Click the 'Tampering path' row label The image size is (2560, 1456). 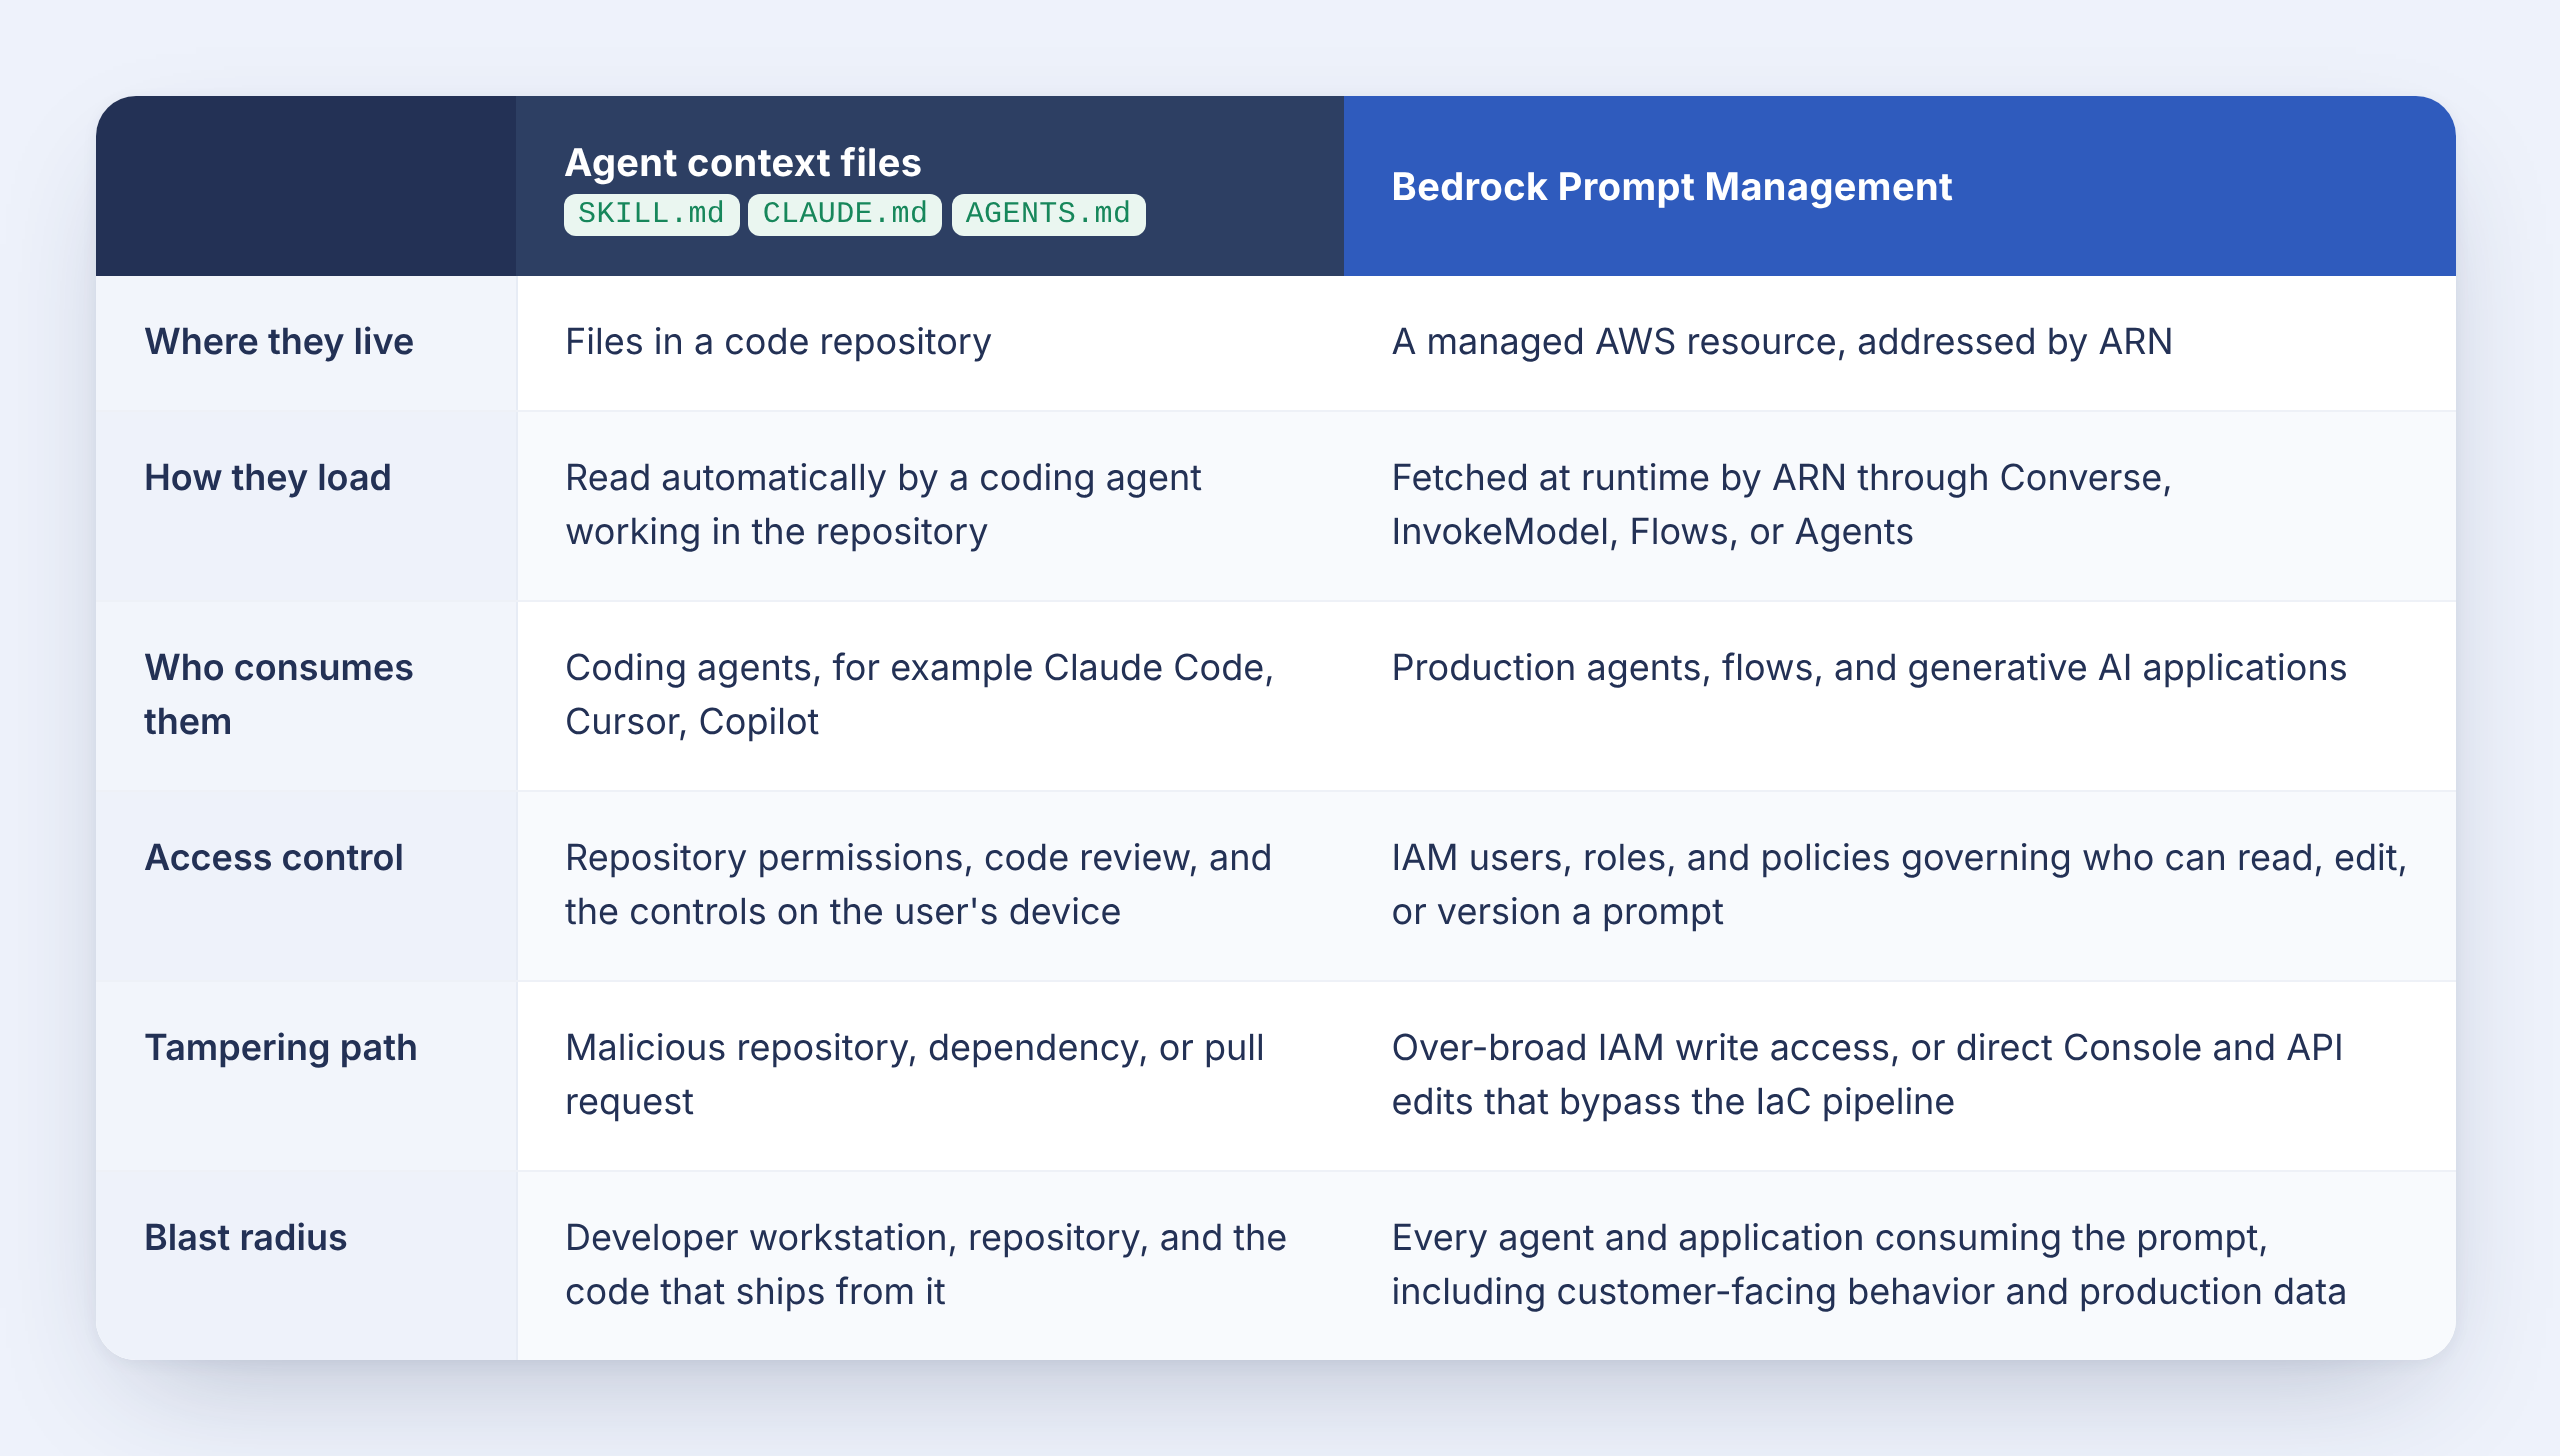tap(281, 1048)
